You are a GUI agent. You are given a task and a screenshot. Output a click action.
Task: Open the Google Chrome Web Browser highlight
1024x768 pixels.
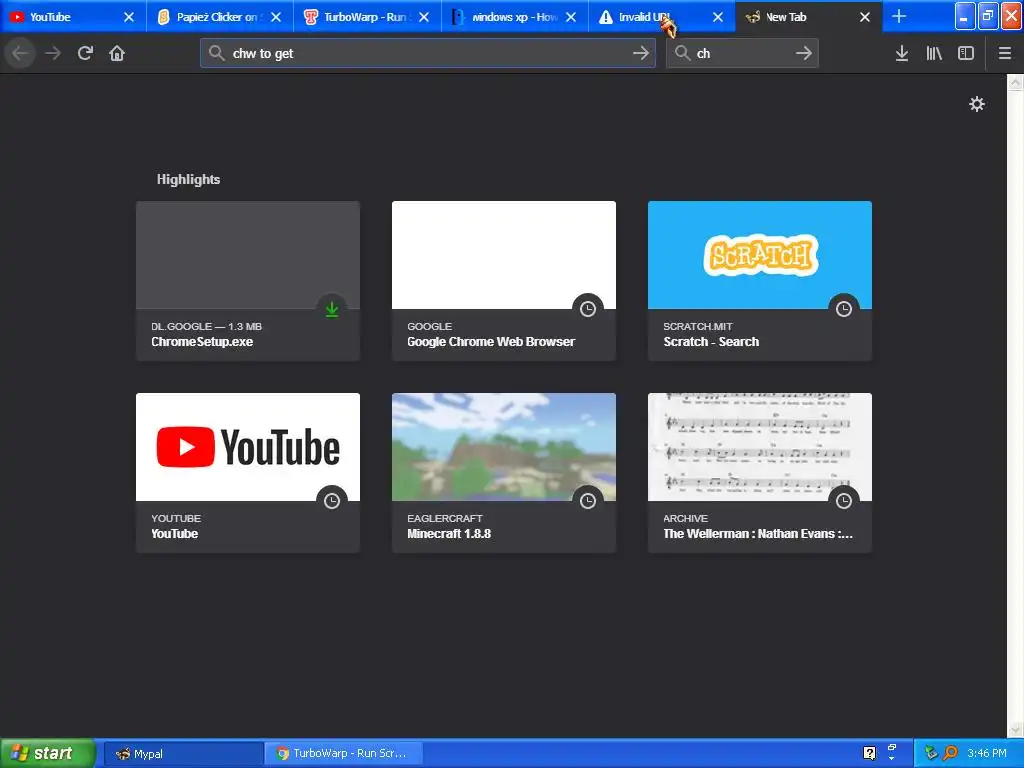click(x=504, y=281)
